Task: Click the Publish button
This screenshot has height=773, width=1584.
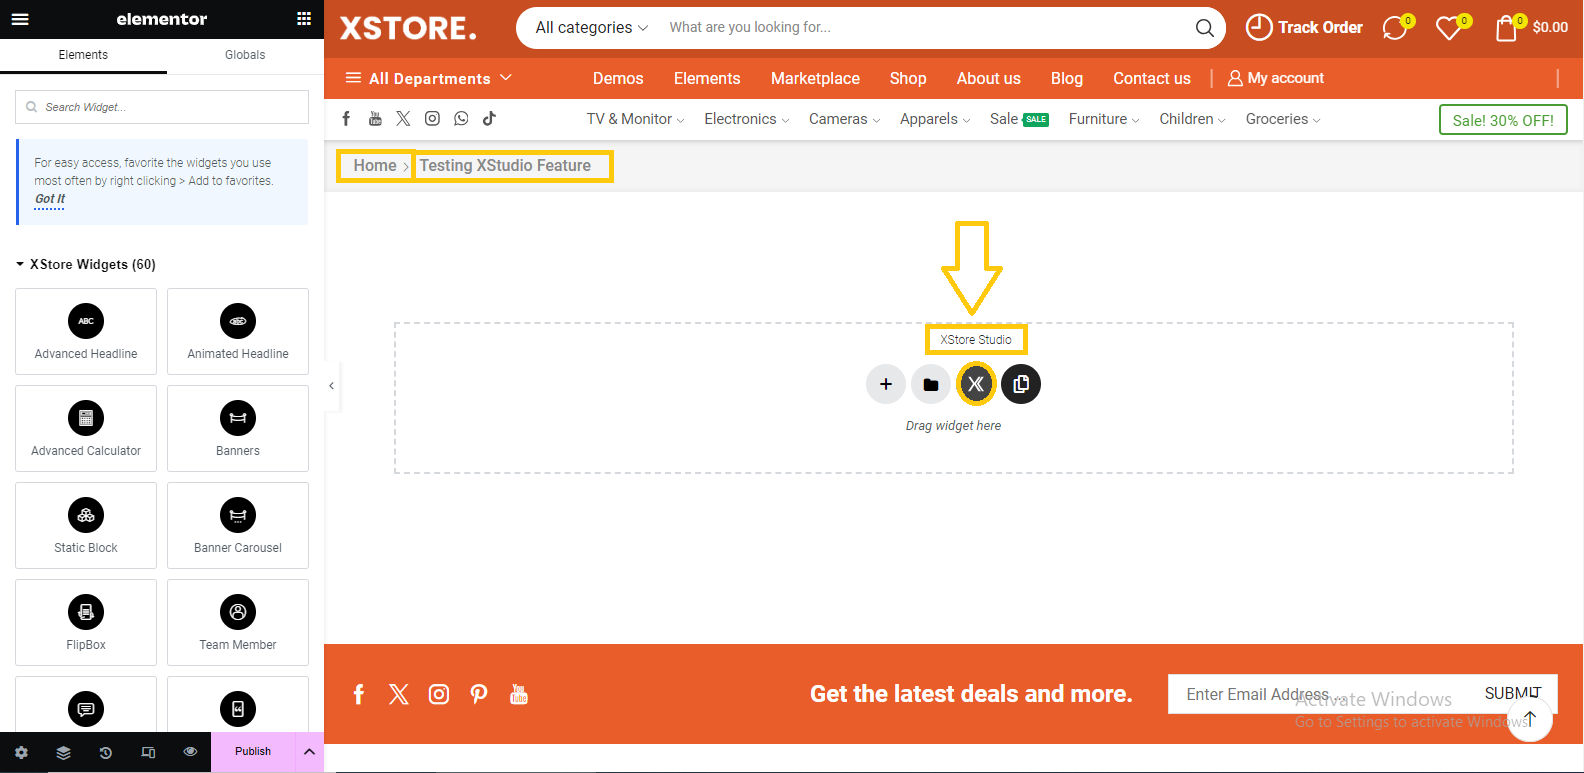Action: click(253, 752)
